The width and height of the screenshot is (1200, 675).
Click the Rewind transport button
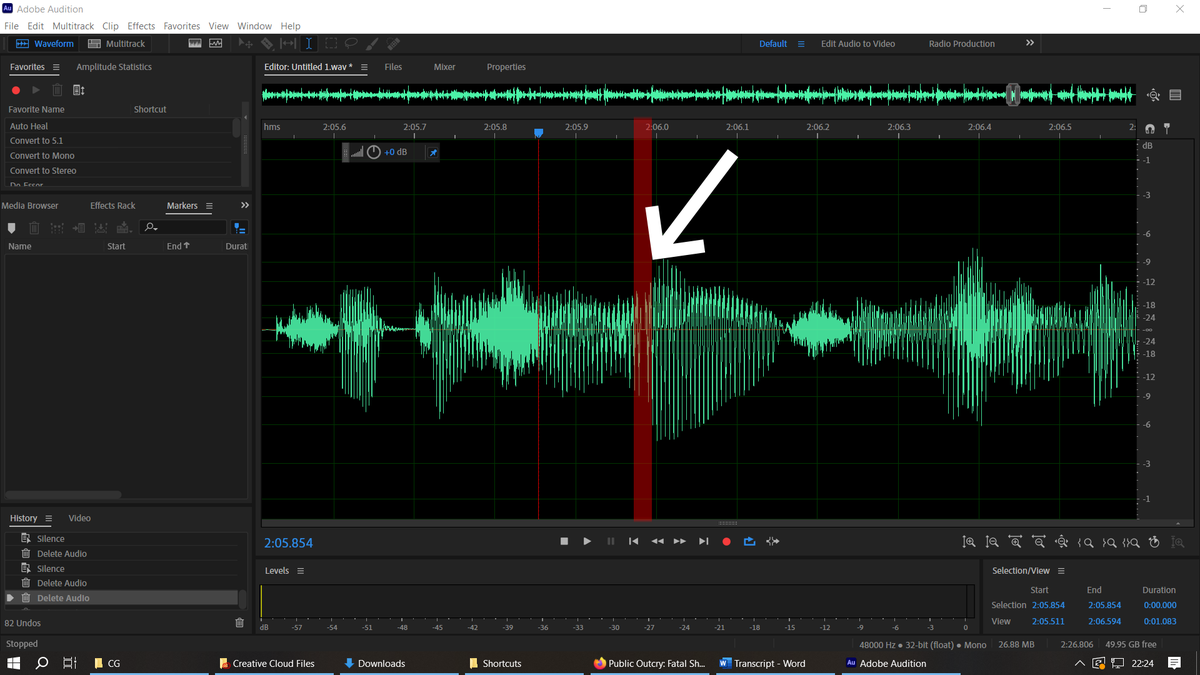[657, 541]
